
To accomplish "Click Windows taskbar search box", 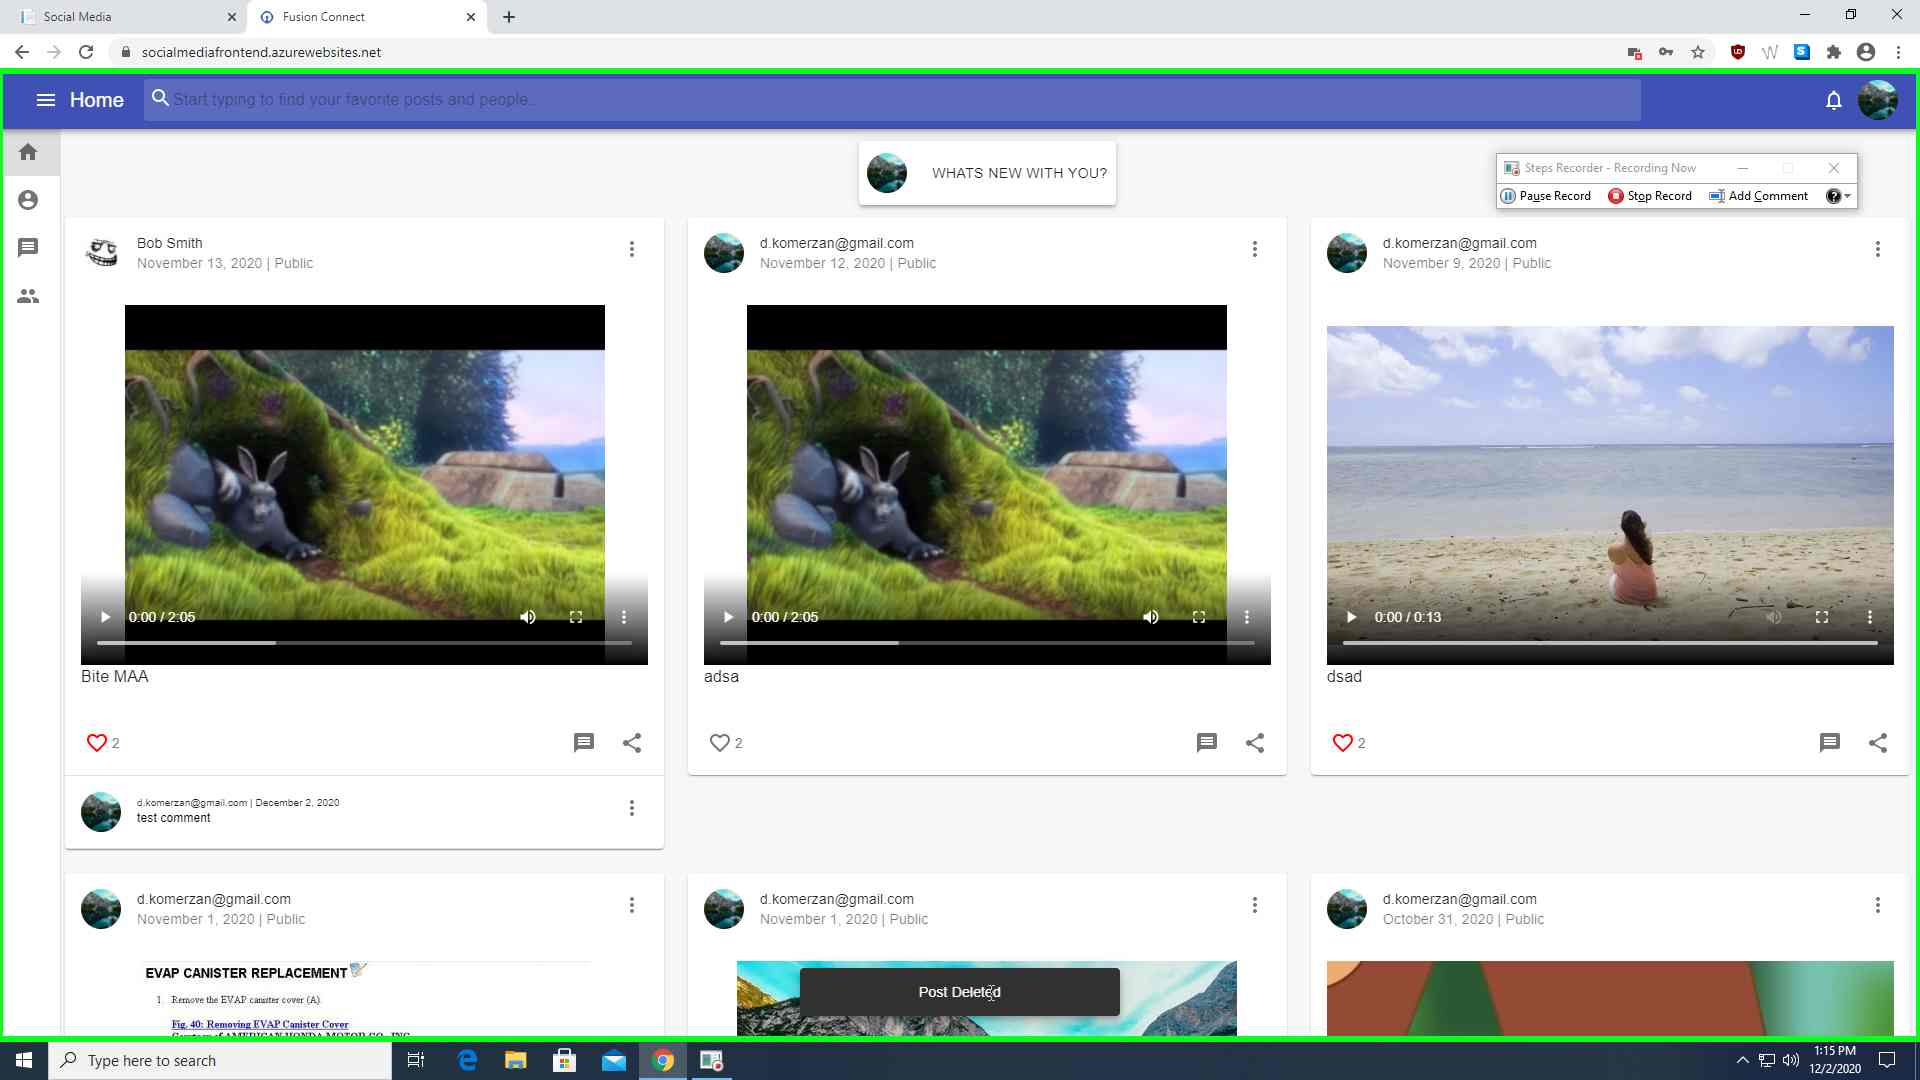I will [x=220, y=1060].
